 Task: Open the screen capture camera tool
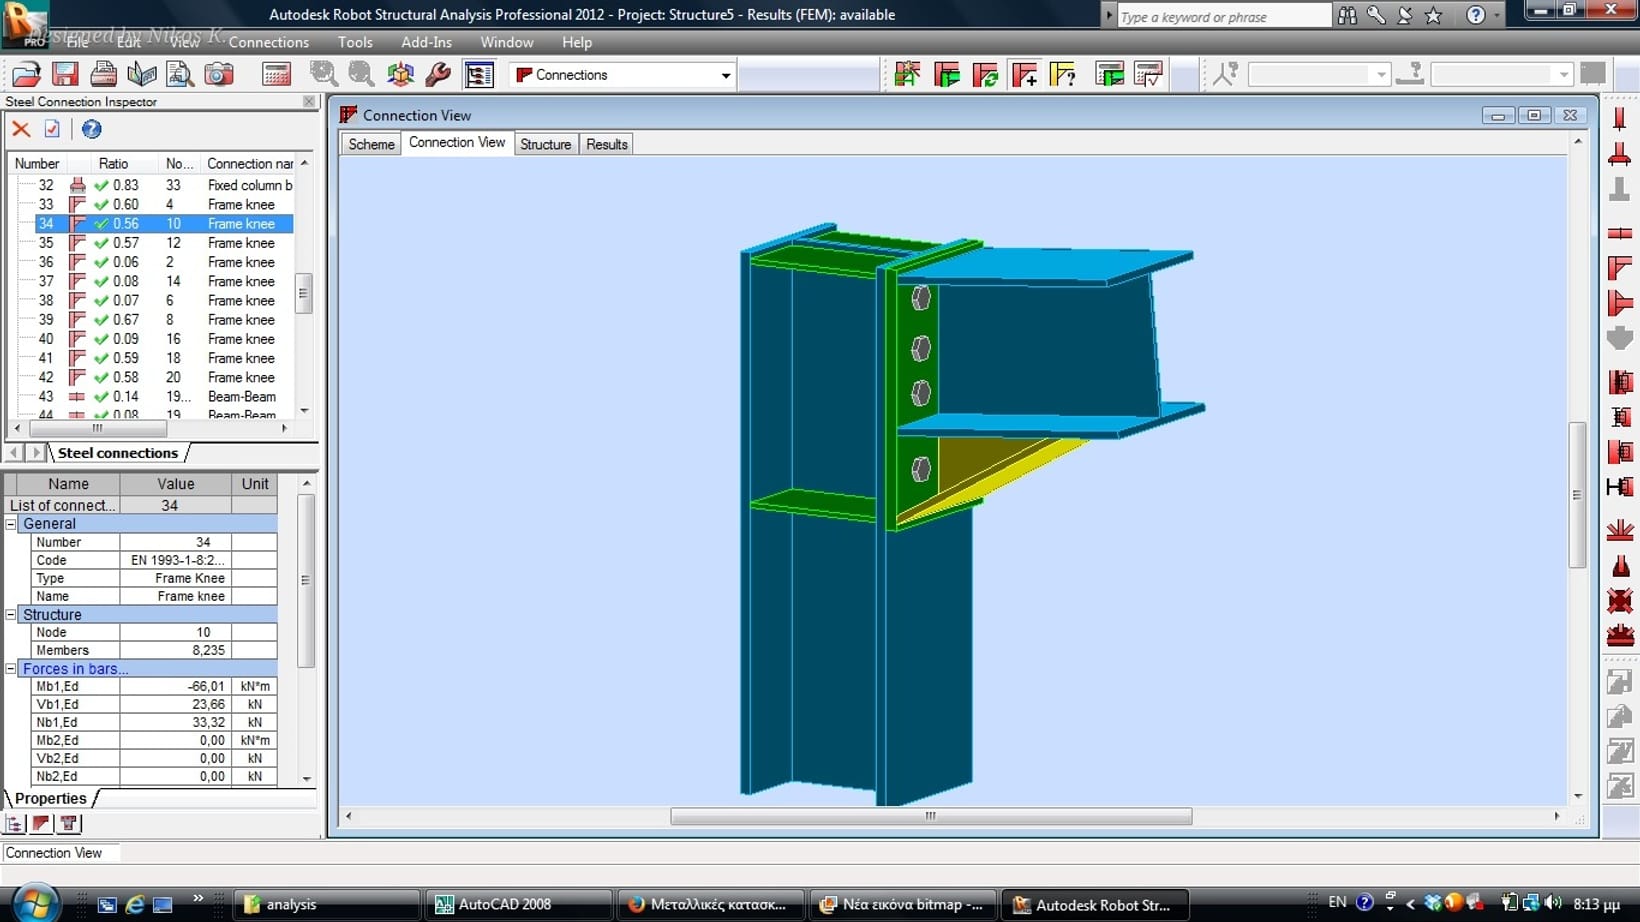click(x=219, y=75)
